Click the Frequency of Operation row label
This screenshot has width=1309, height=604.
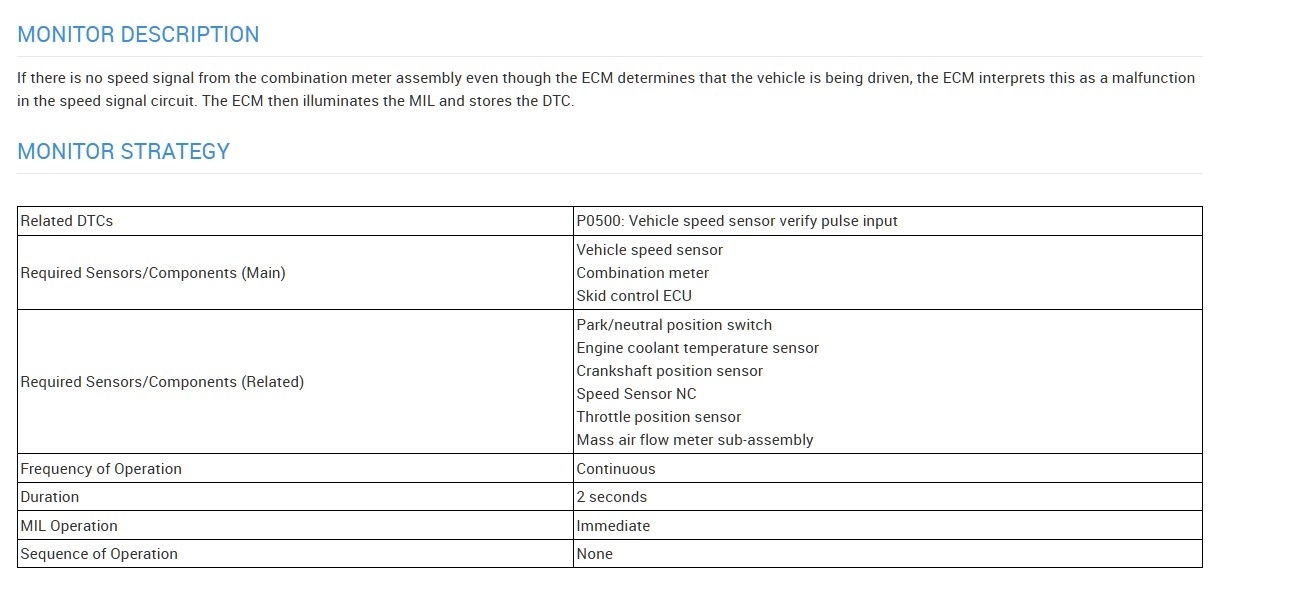[101, 469]
